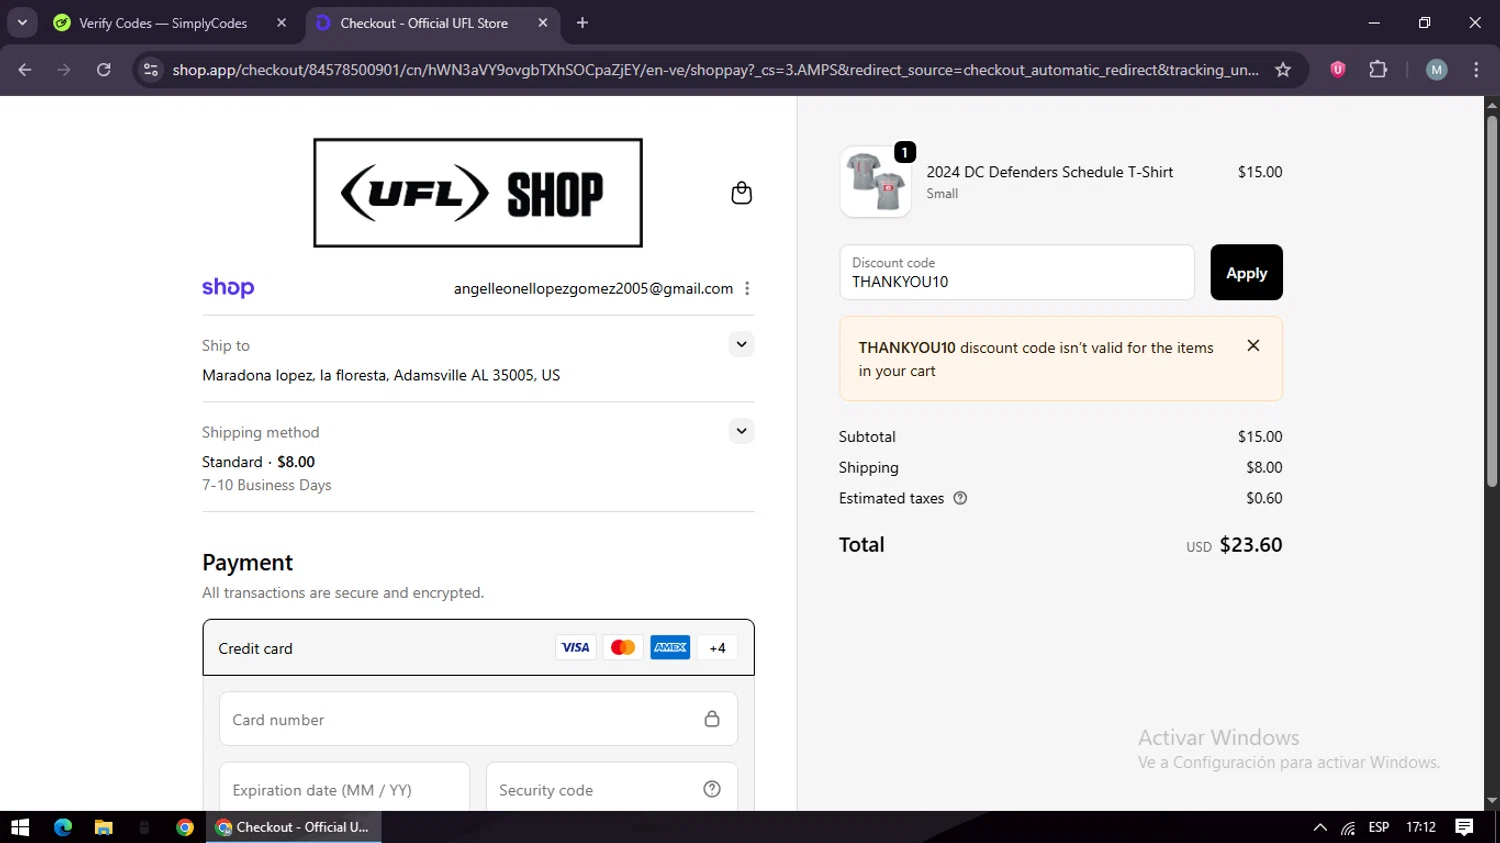This screenshot has width=1500, height=843.
Task: Open the Chrome profile M avatar
Action: [1437, 69]
